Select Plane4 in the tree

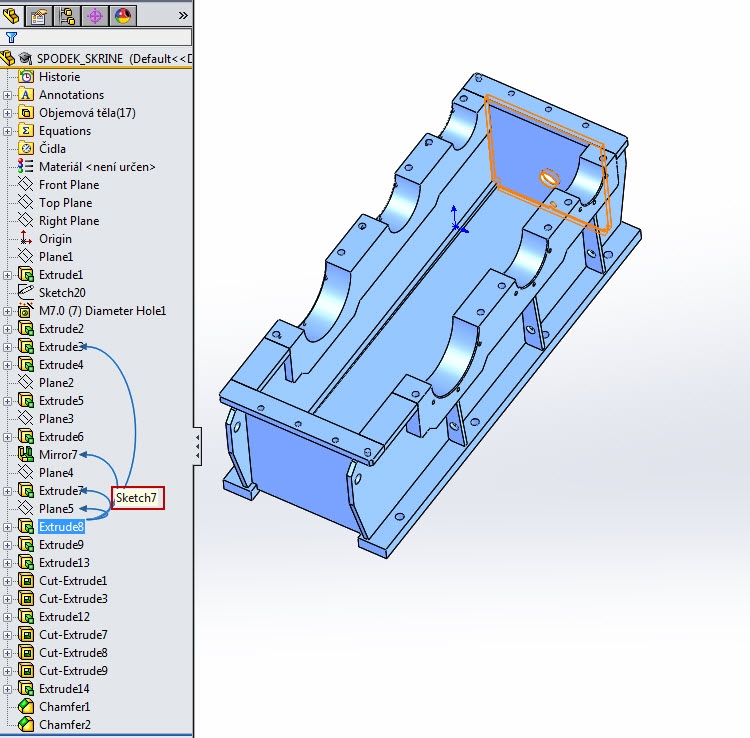tap(56, 473)
